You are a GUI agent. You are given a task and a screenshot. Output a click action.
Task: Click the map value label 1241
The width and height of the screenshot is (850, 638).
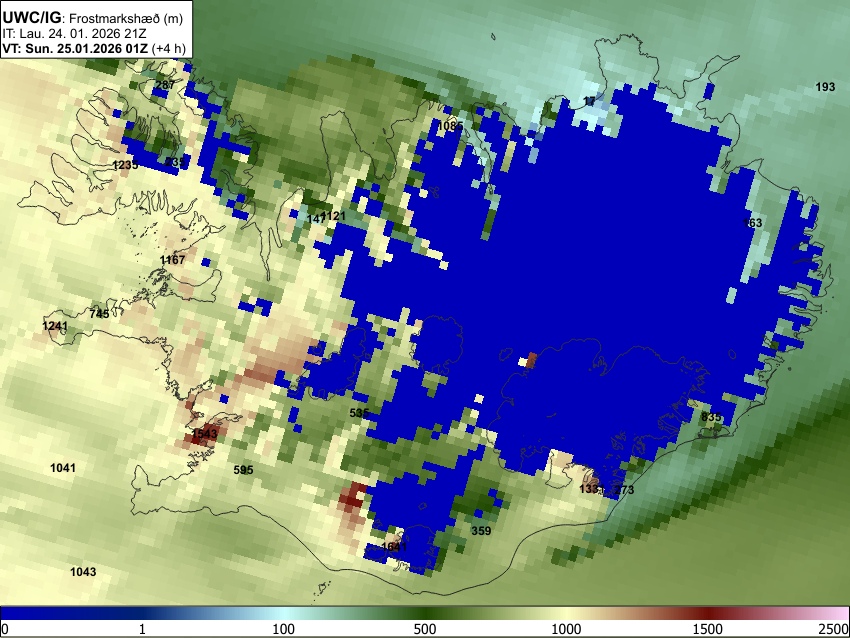pos(55,326)
